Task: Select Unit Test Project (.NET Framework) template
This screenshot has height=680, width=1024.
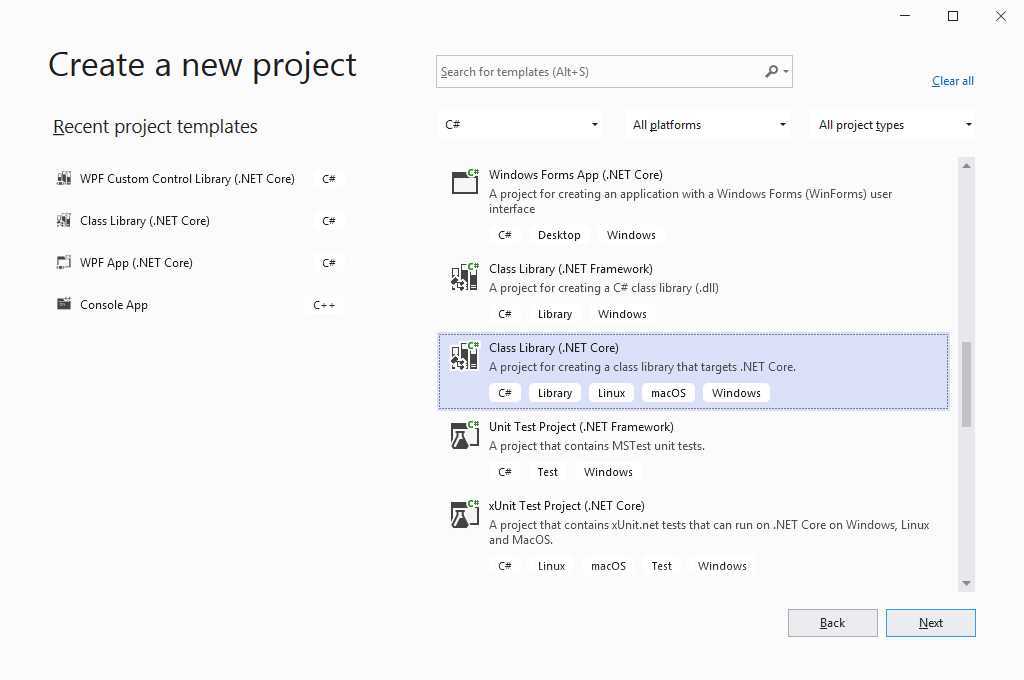Action: (x=693, y=451)
